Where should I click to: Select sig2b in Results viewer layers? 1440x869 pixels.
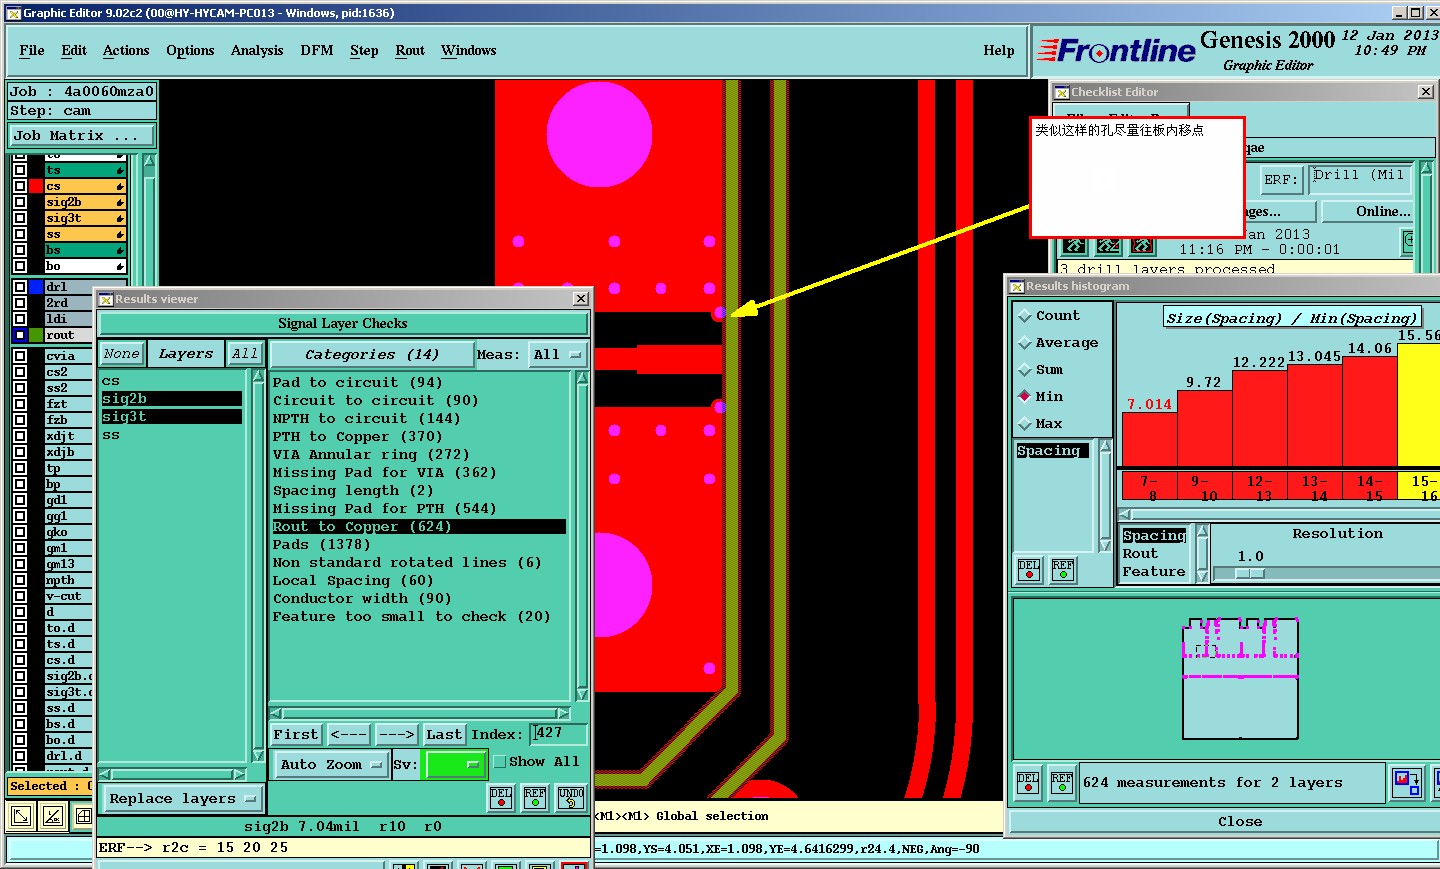point(171,399)
